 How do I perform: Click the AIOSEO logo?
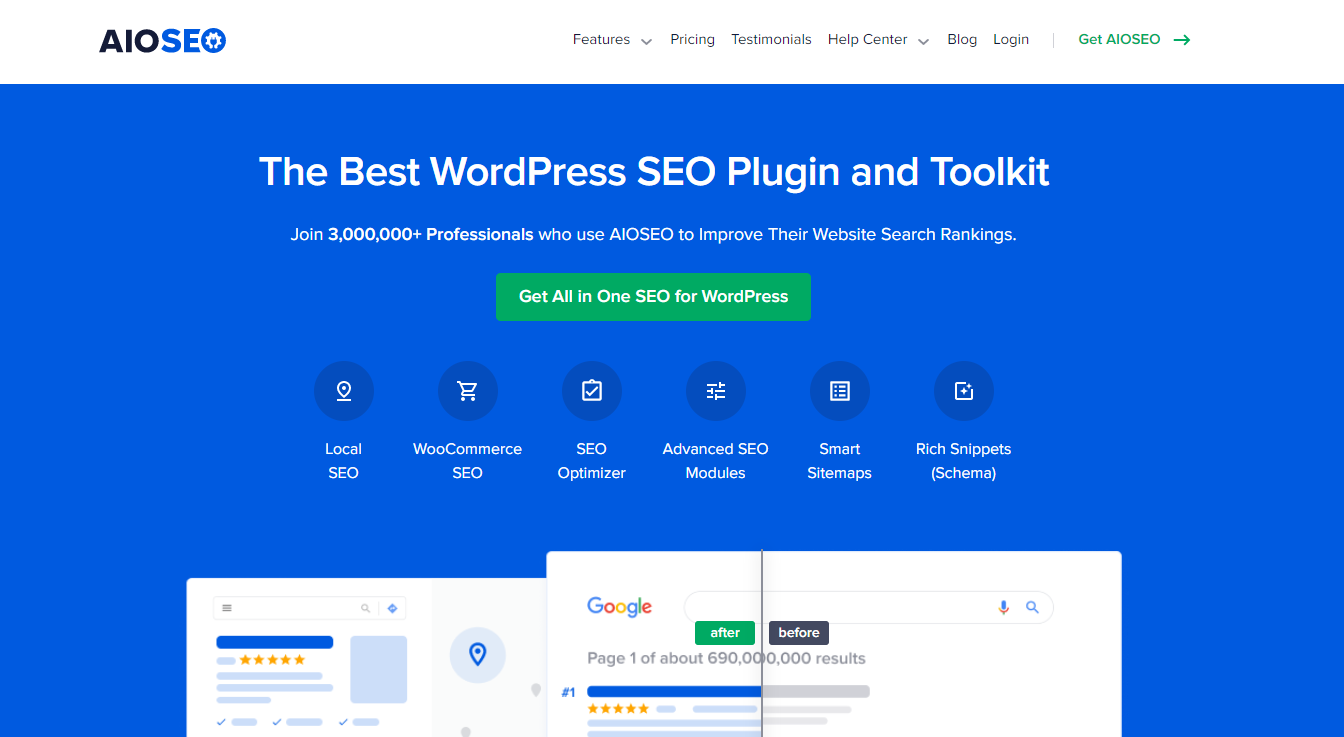(x=162, y=40)
